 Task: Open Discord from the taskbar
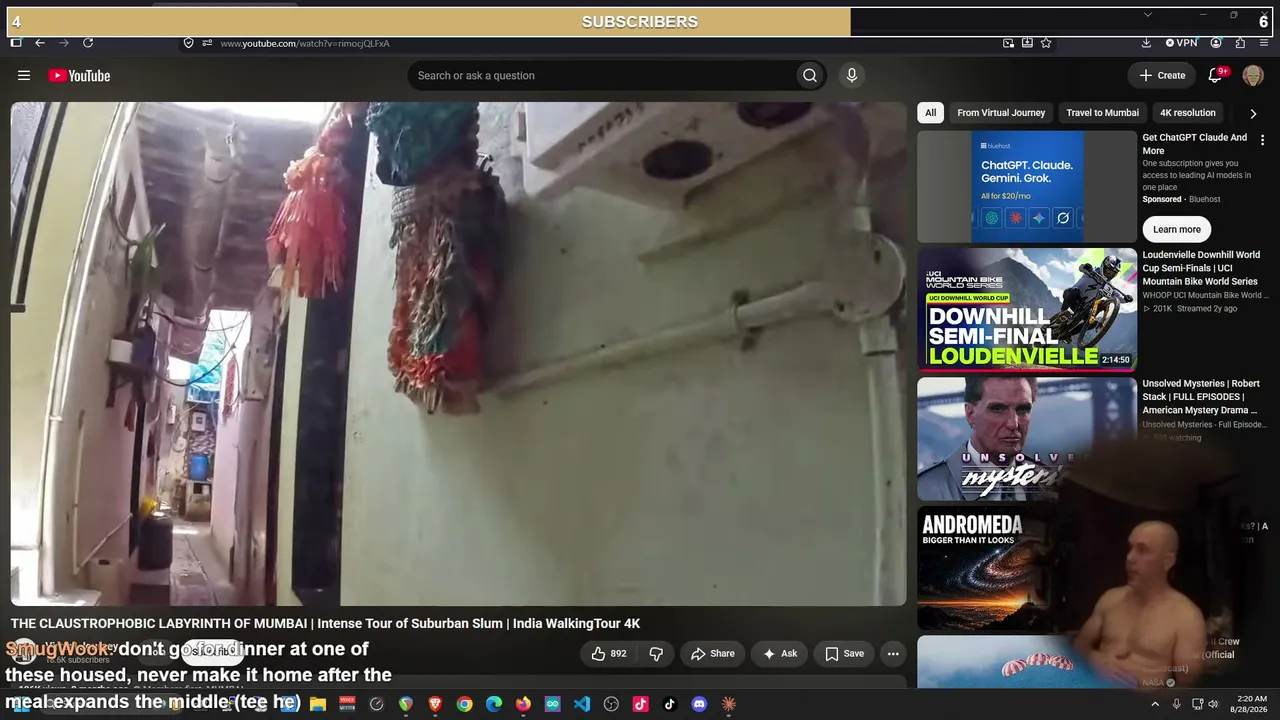(x=699, y=704)
